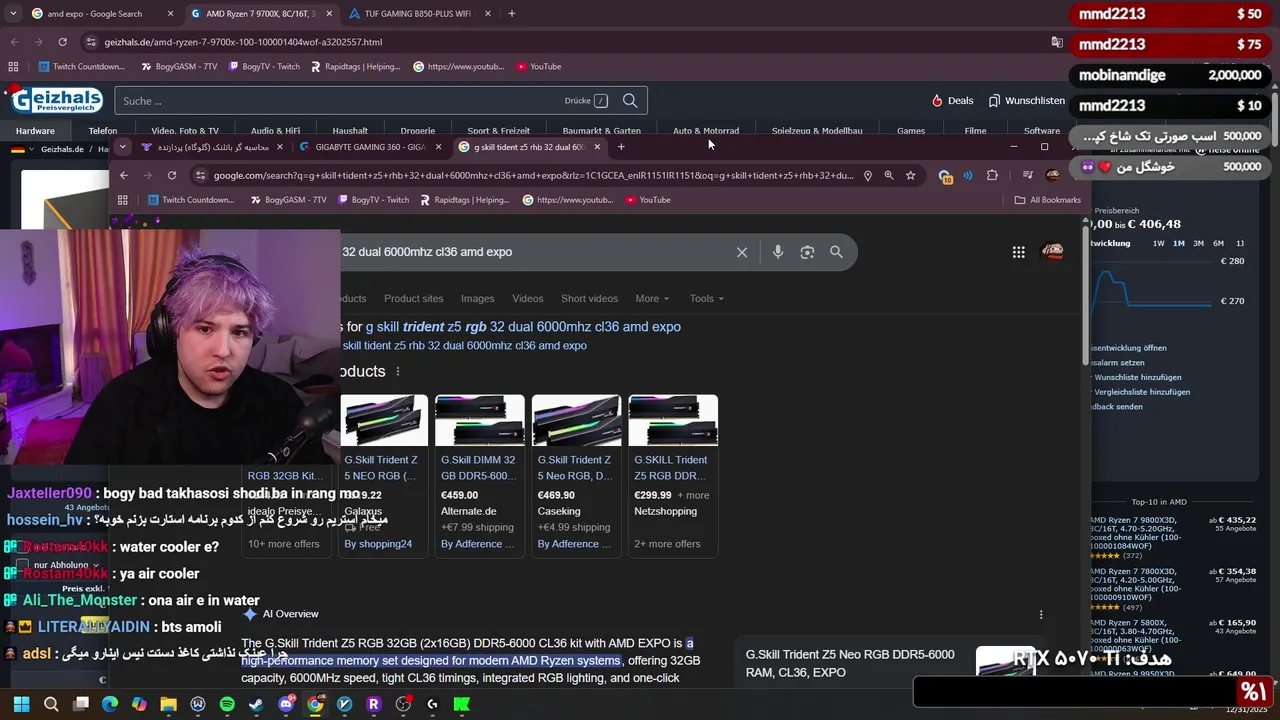Clear the Google search box text

point(742,252)
